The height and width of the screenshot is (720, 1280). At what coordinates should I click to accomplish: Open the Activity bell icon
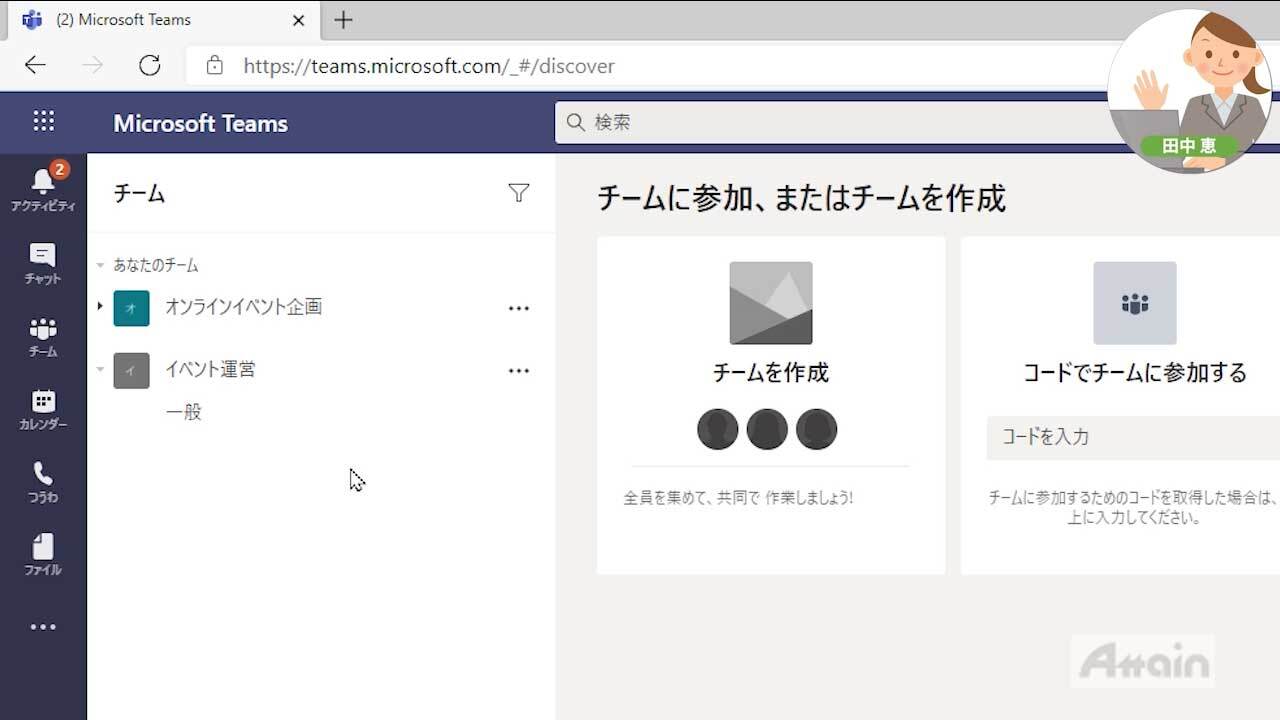point(43,187)
